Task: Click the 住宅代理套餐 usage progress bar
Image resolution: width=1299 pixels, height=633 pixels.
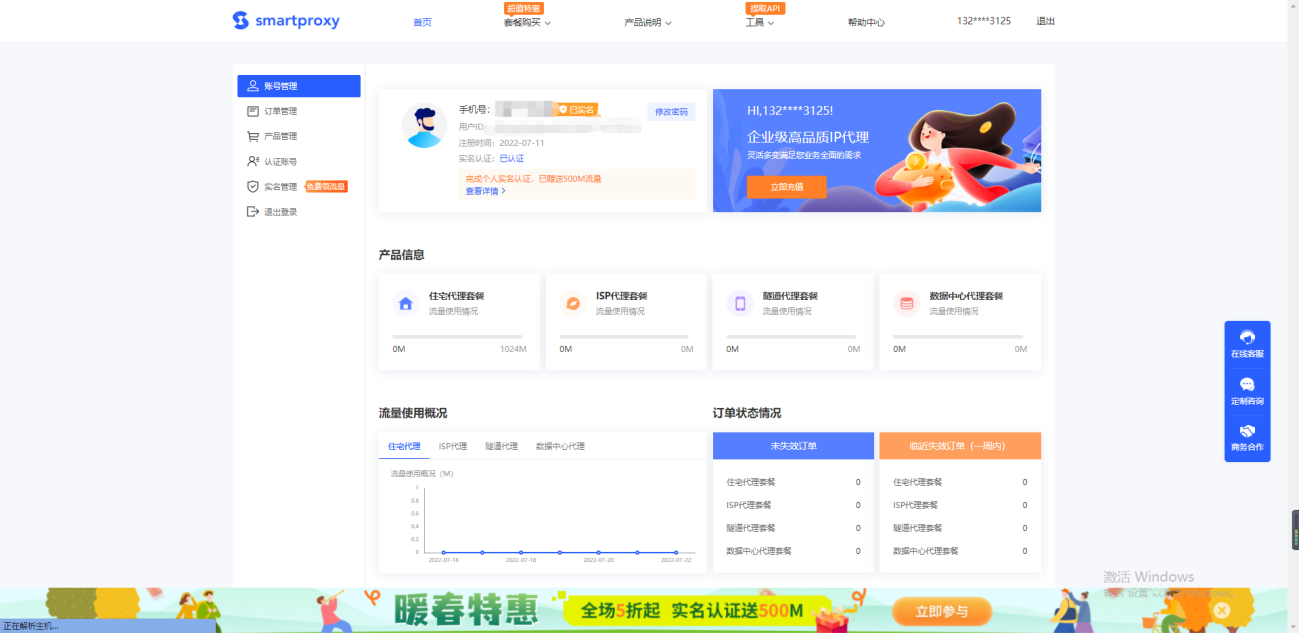Action: tap(457, 336)
